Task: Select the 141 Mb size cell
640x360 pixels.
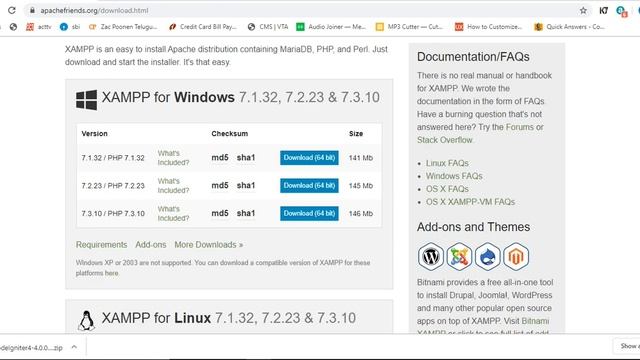Action: coord(361,158)
